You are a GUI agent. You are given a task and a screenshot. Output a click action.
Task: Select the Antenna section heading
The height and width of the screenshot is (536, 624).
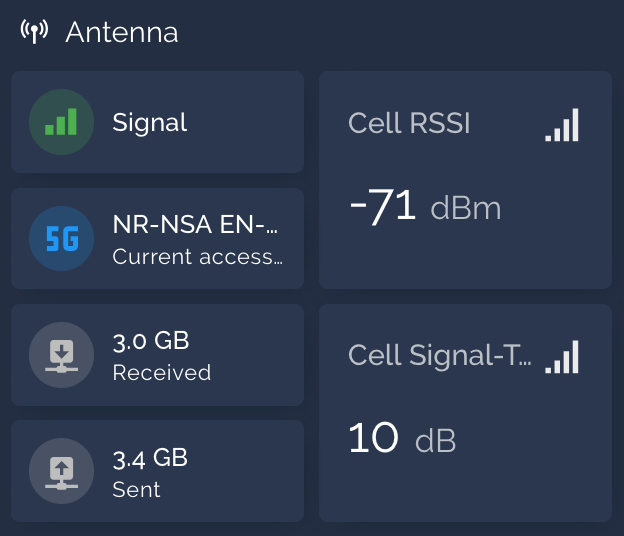coord(122,32)
